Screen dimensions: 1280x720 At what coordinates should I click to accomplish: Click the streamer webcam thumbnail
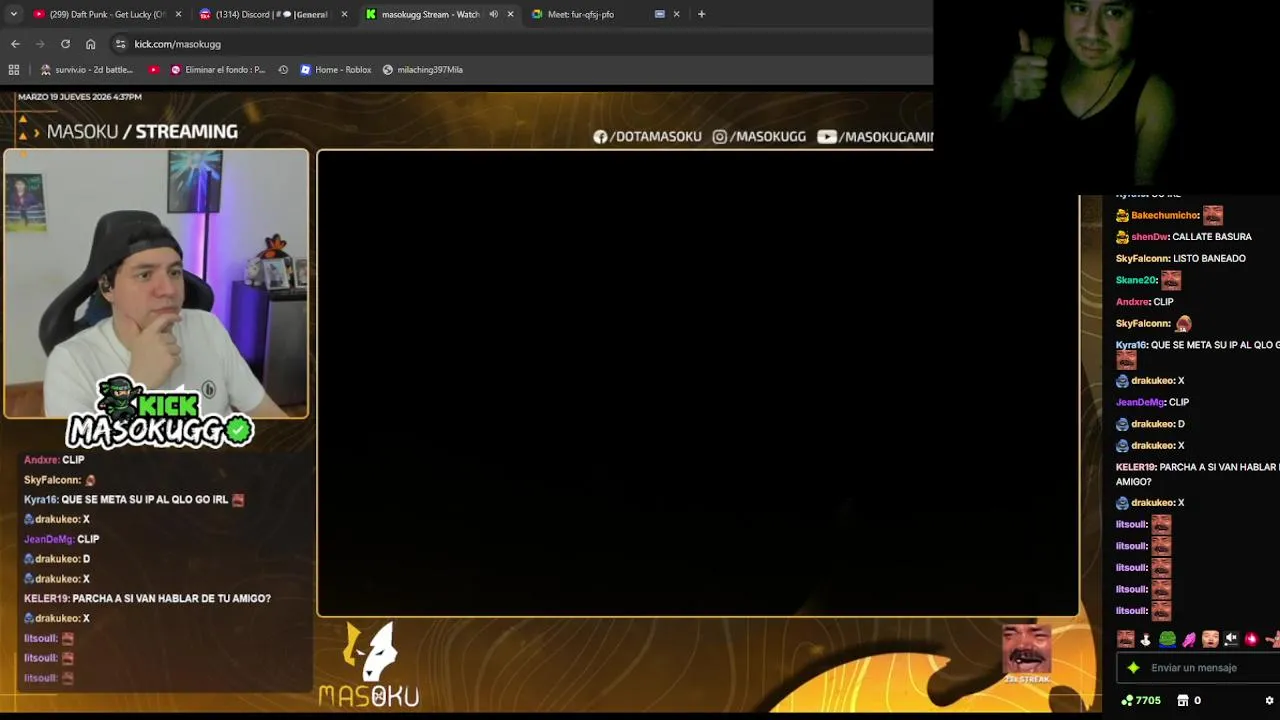pos(156,283)
